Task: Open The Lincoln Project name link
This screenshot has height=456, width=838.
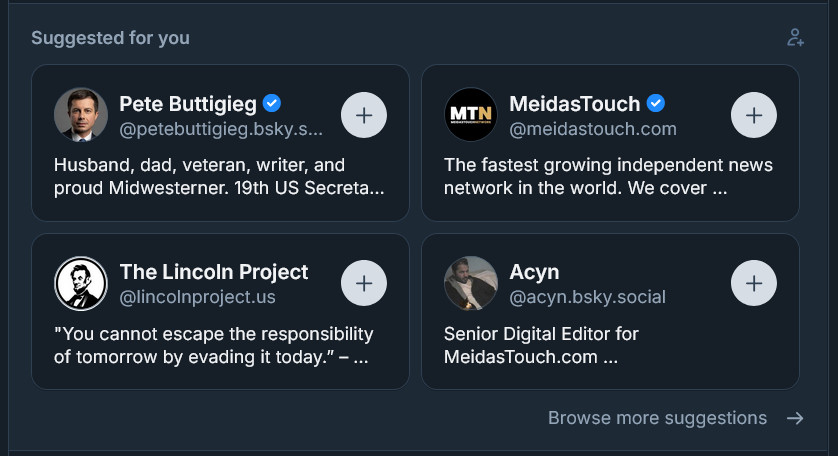Action: [214, 272]
